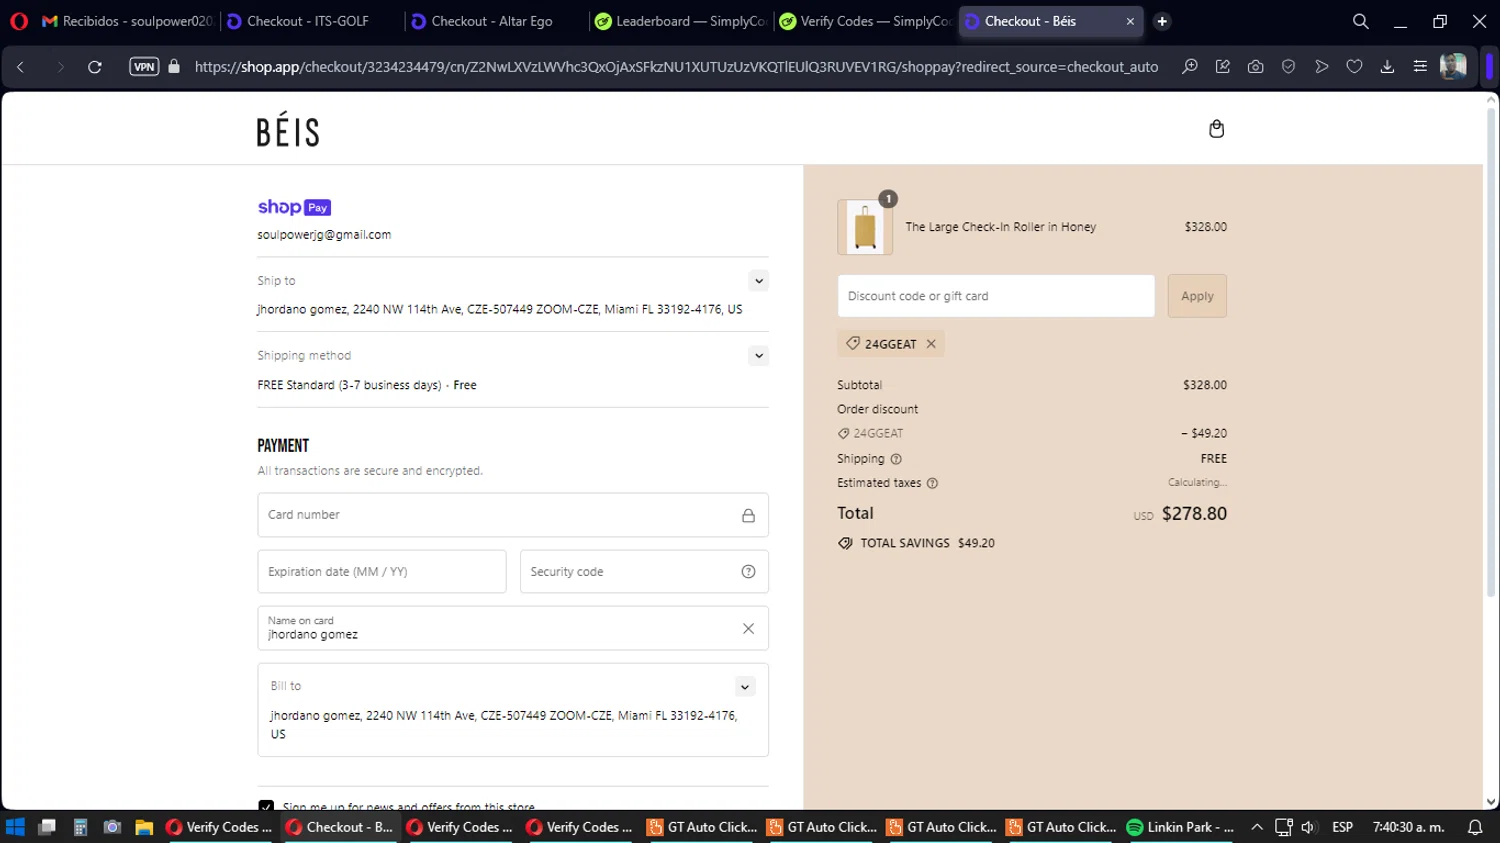1500x843 pixels.
Task: Click the shield ad blocker icon
Action: [1288, 67]
